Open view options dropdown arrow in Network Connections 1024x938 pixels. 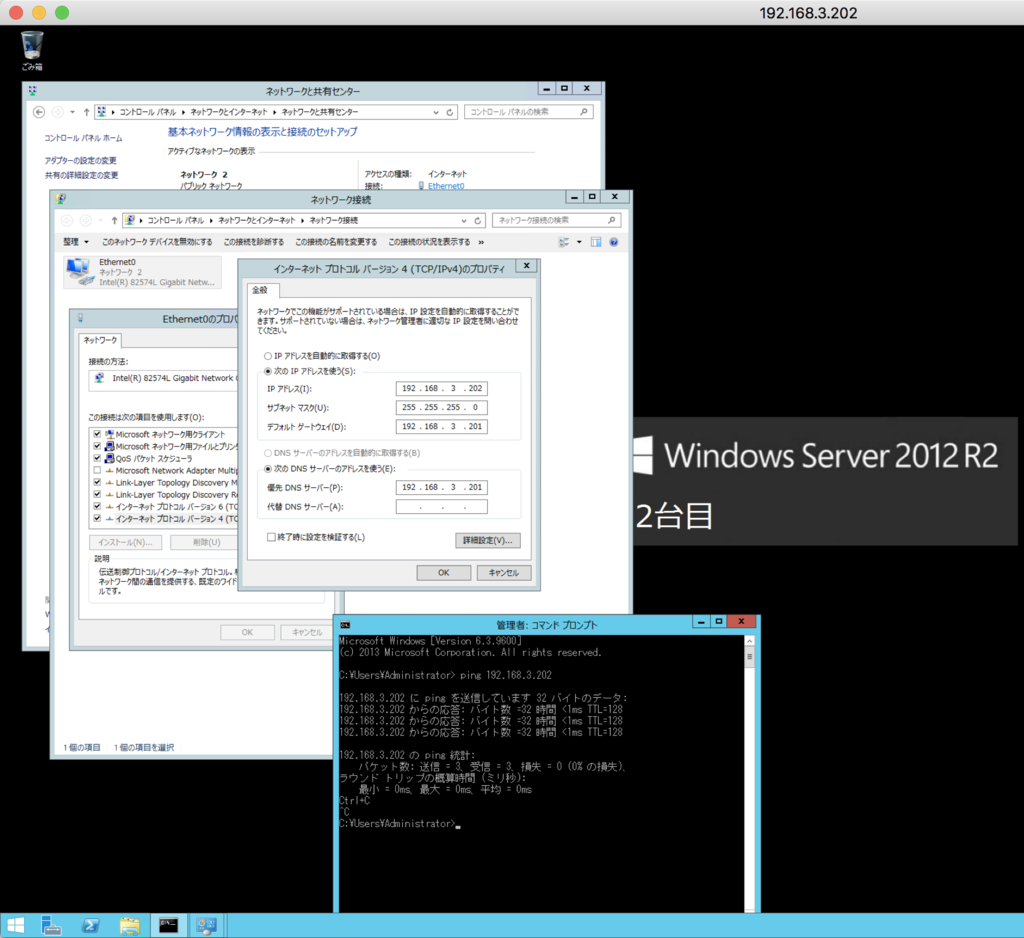[579, 242]
